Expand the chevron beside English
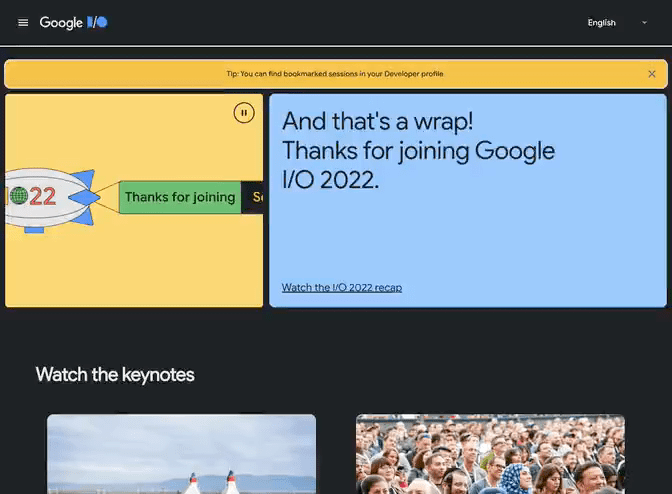The image size is (672, 494). click(x=644, y=23)
